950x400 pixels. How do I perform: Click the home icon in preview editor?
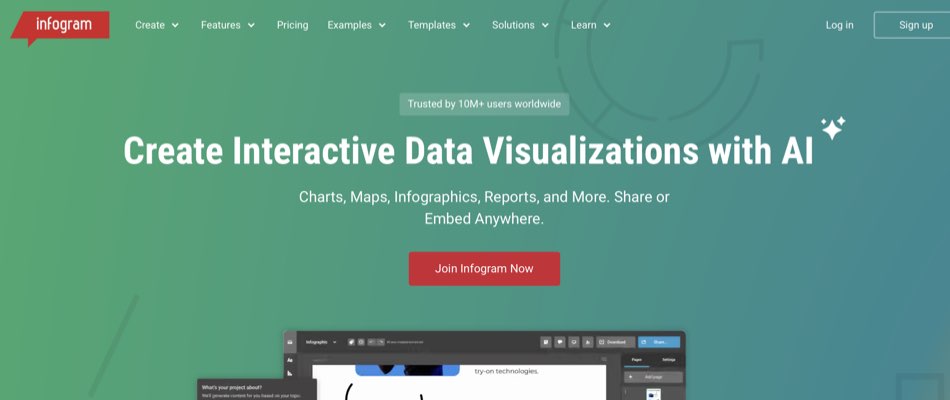(x=290, y=342)
